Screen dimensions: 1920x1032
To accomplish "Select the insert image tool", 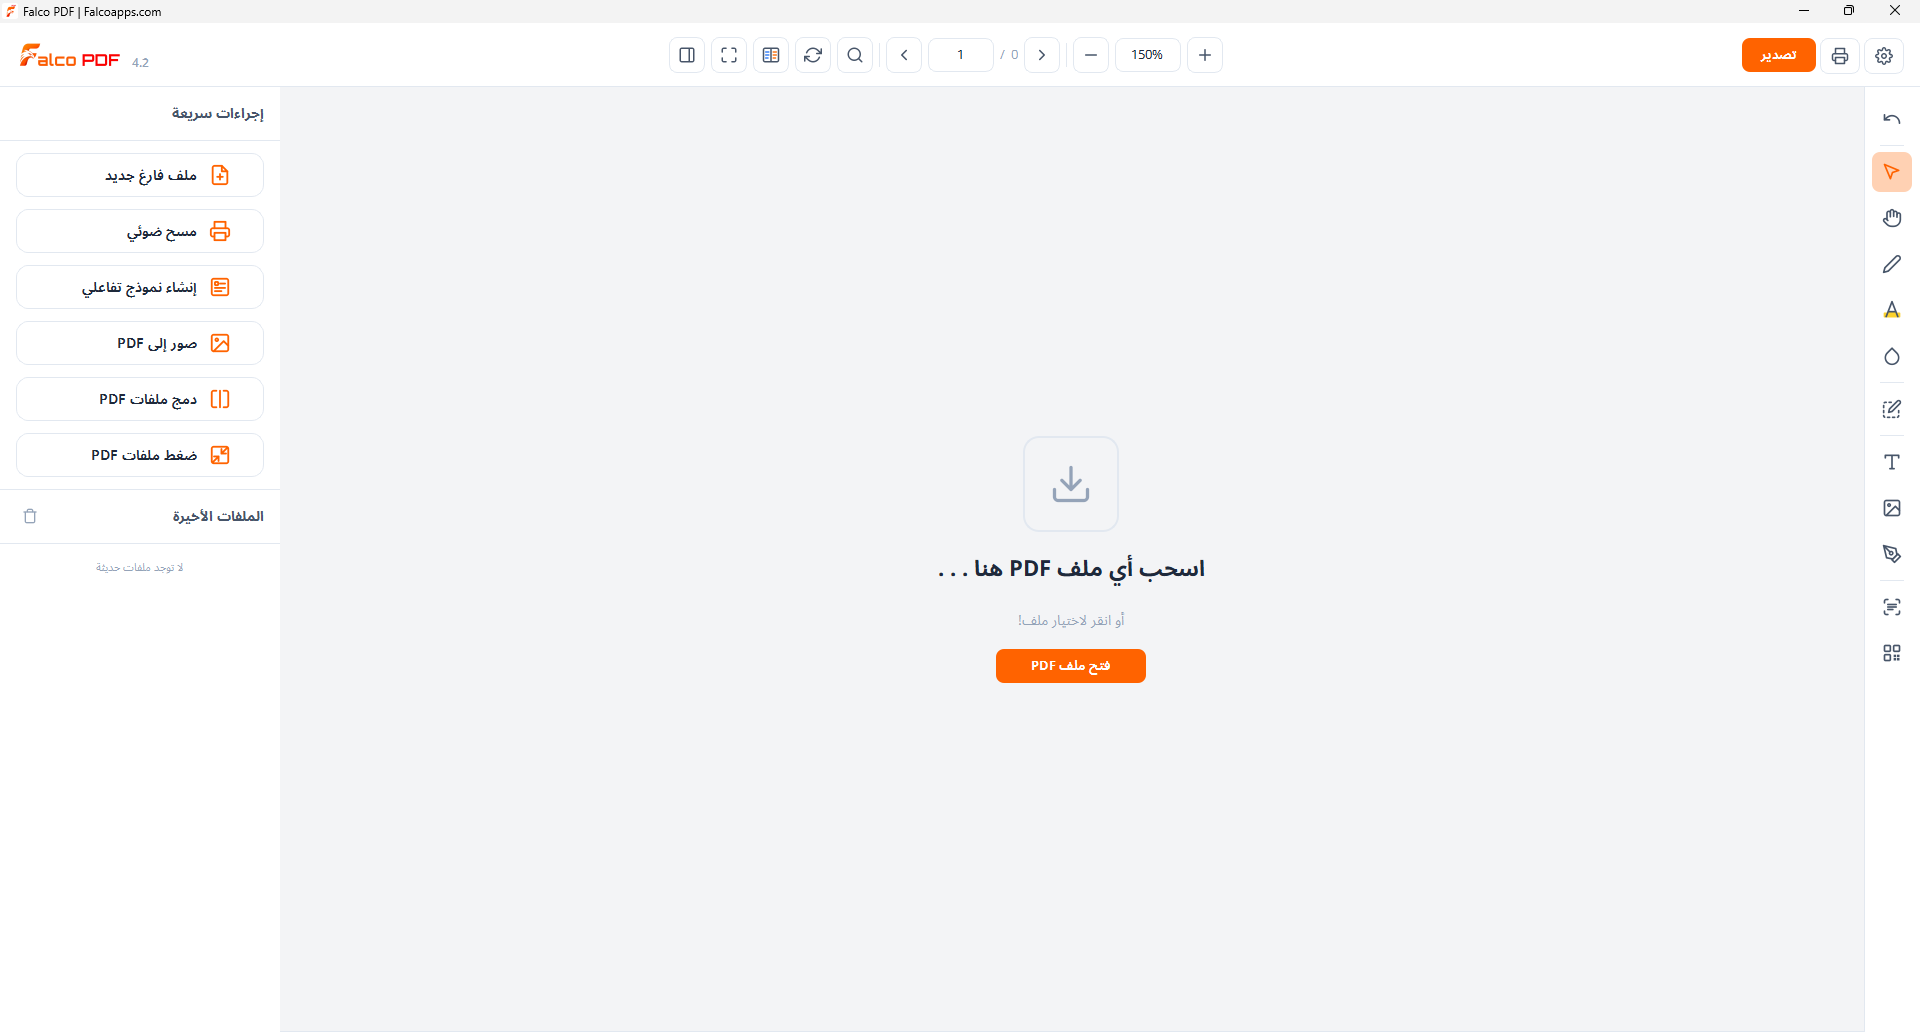I will pyautogui.click(x=1892, y=508).
